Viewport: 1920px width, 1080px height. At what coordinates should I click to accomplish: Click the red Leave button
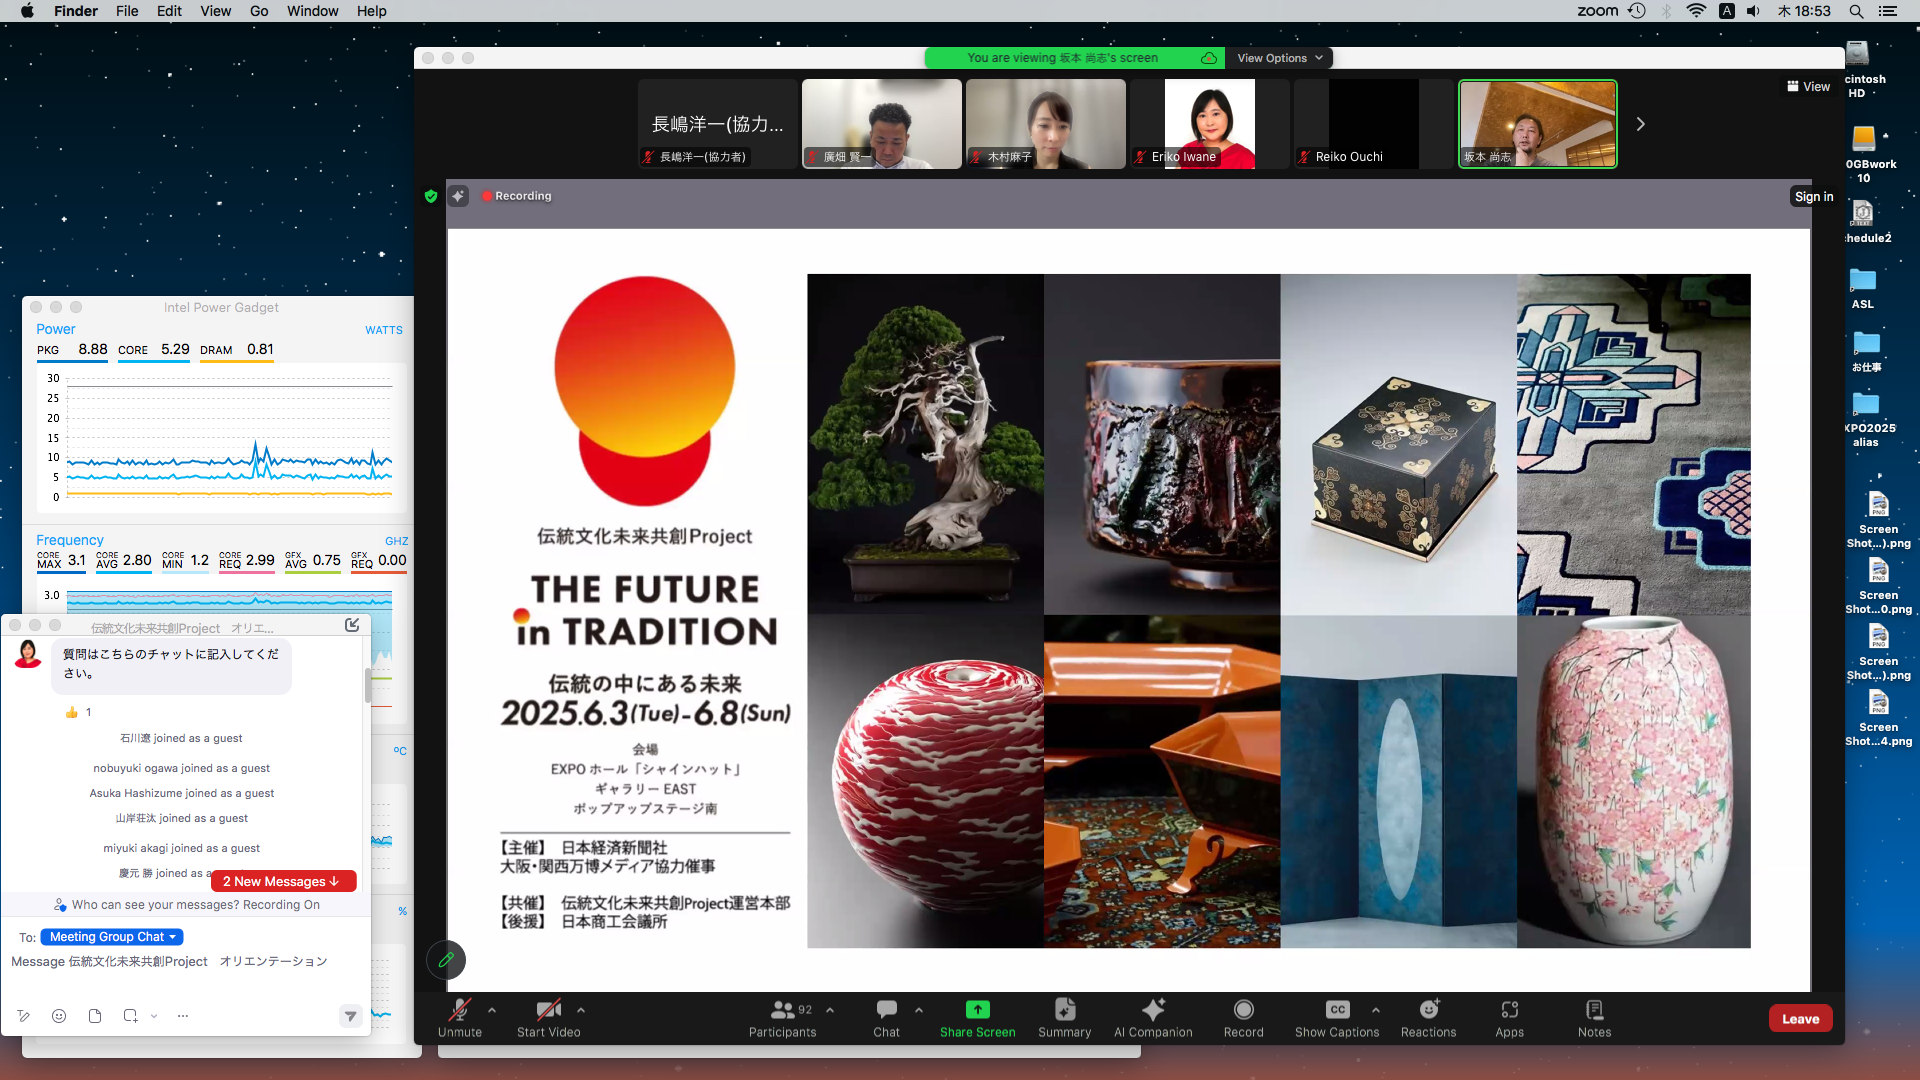click(x=1800, y=1019)
